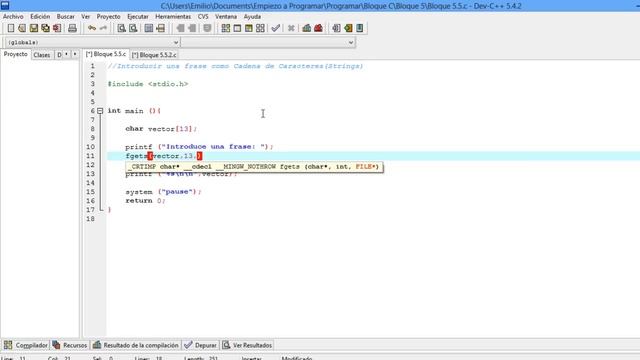Click the Compile and Run toolbar icon
Screen dimensions: 640x360
tap(249, 28)
